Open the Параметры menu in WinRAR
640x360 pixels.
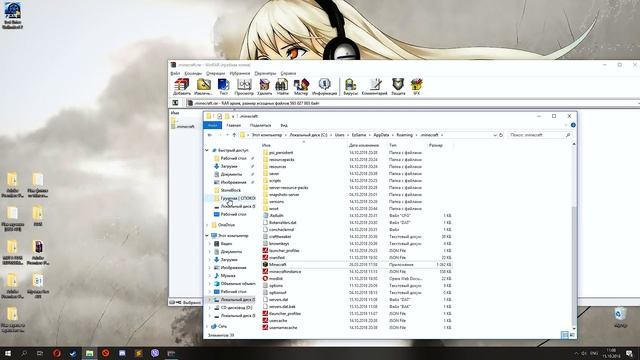[x=265, y=73]
